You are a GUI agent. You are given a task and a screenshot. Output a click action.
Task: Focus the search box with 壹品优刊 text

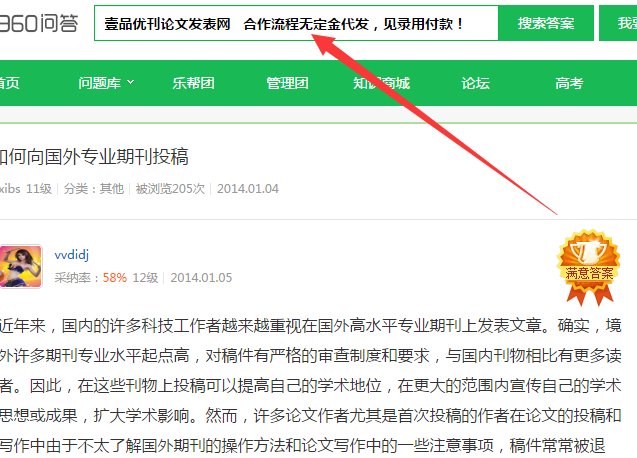point(296,23)
